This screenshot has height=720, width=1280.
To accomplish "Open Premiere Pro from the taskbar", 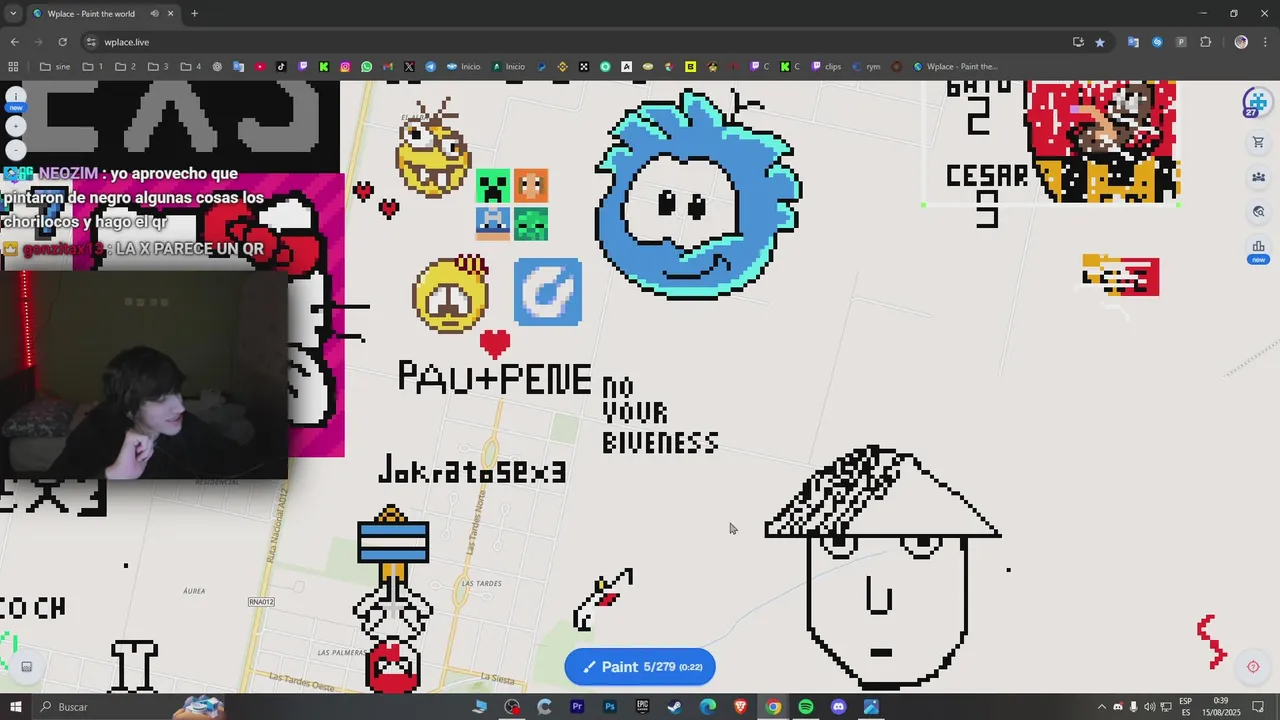I will (x=577, y=707).
